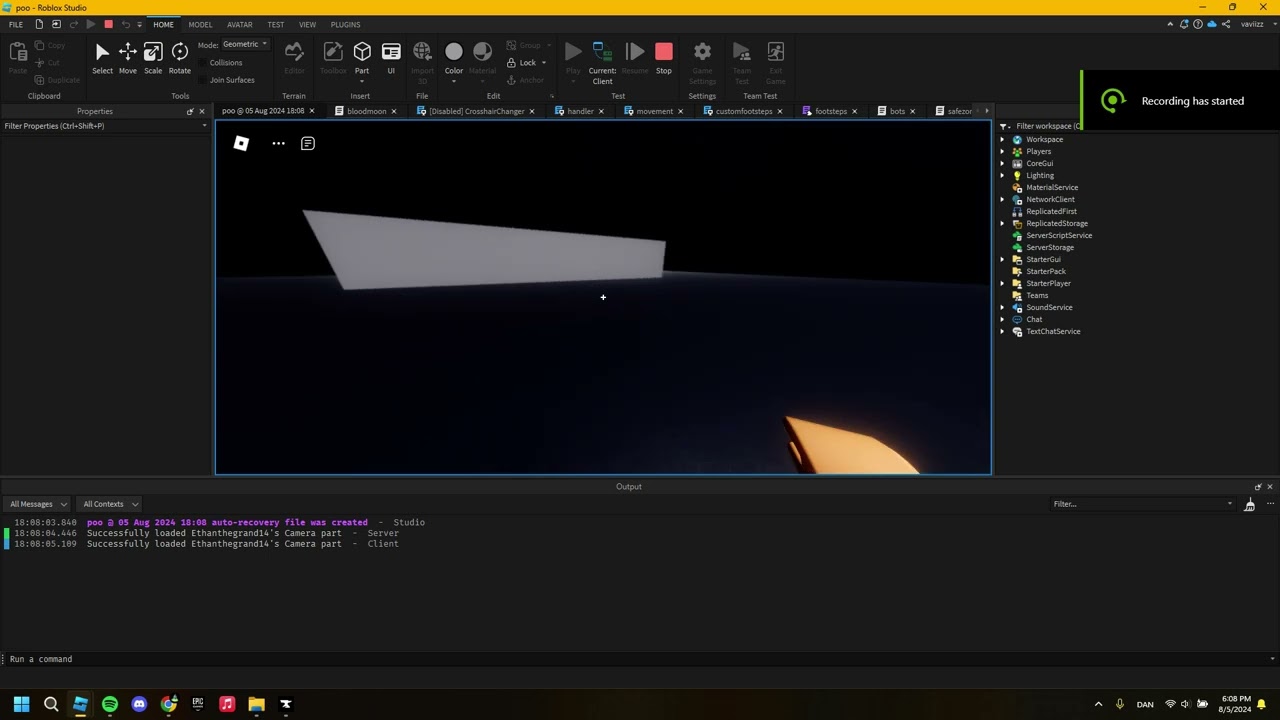Expand the StarterGui tree node
Image resolution: width=1280 pixels, height=720 pixels.
(x=1003, y=260)
